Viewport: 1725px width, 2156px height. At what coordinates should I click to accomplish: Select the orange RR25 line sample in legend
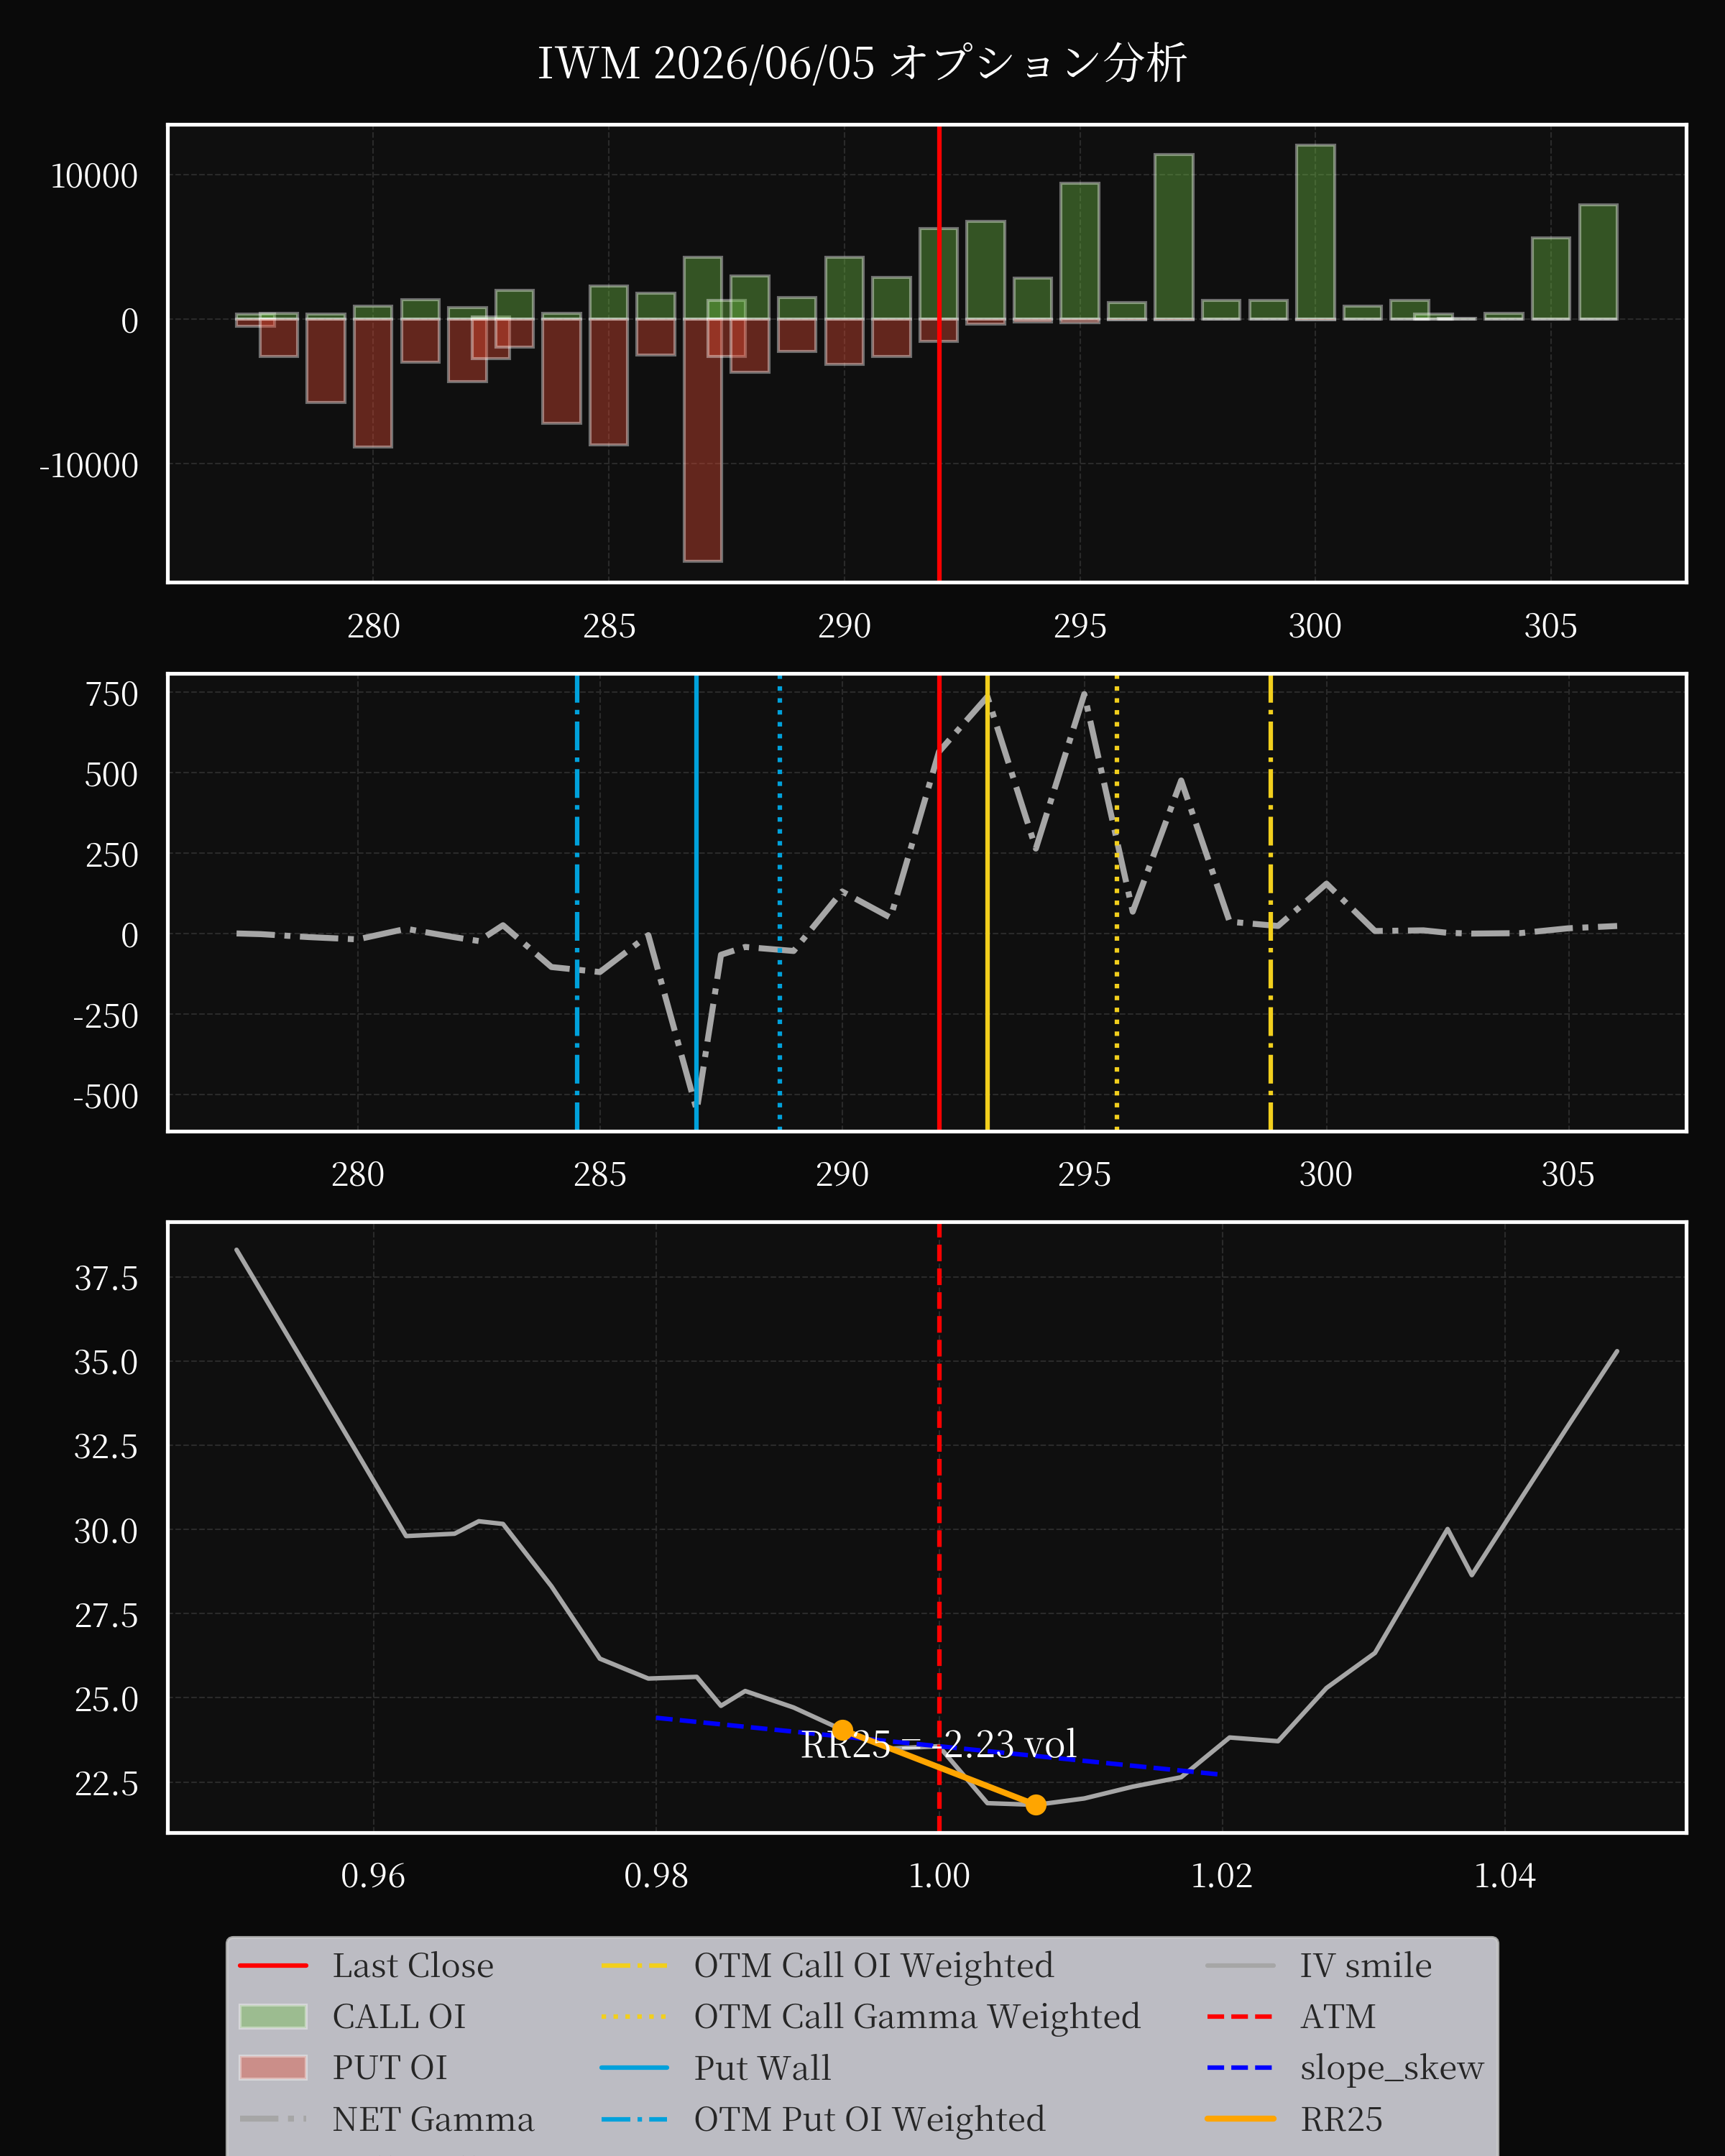coord(1240,2119)
